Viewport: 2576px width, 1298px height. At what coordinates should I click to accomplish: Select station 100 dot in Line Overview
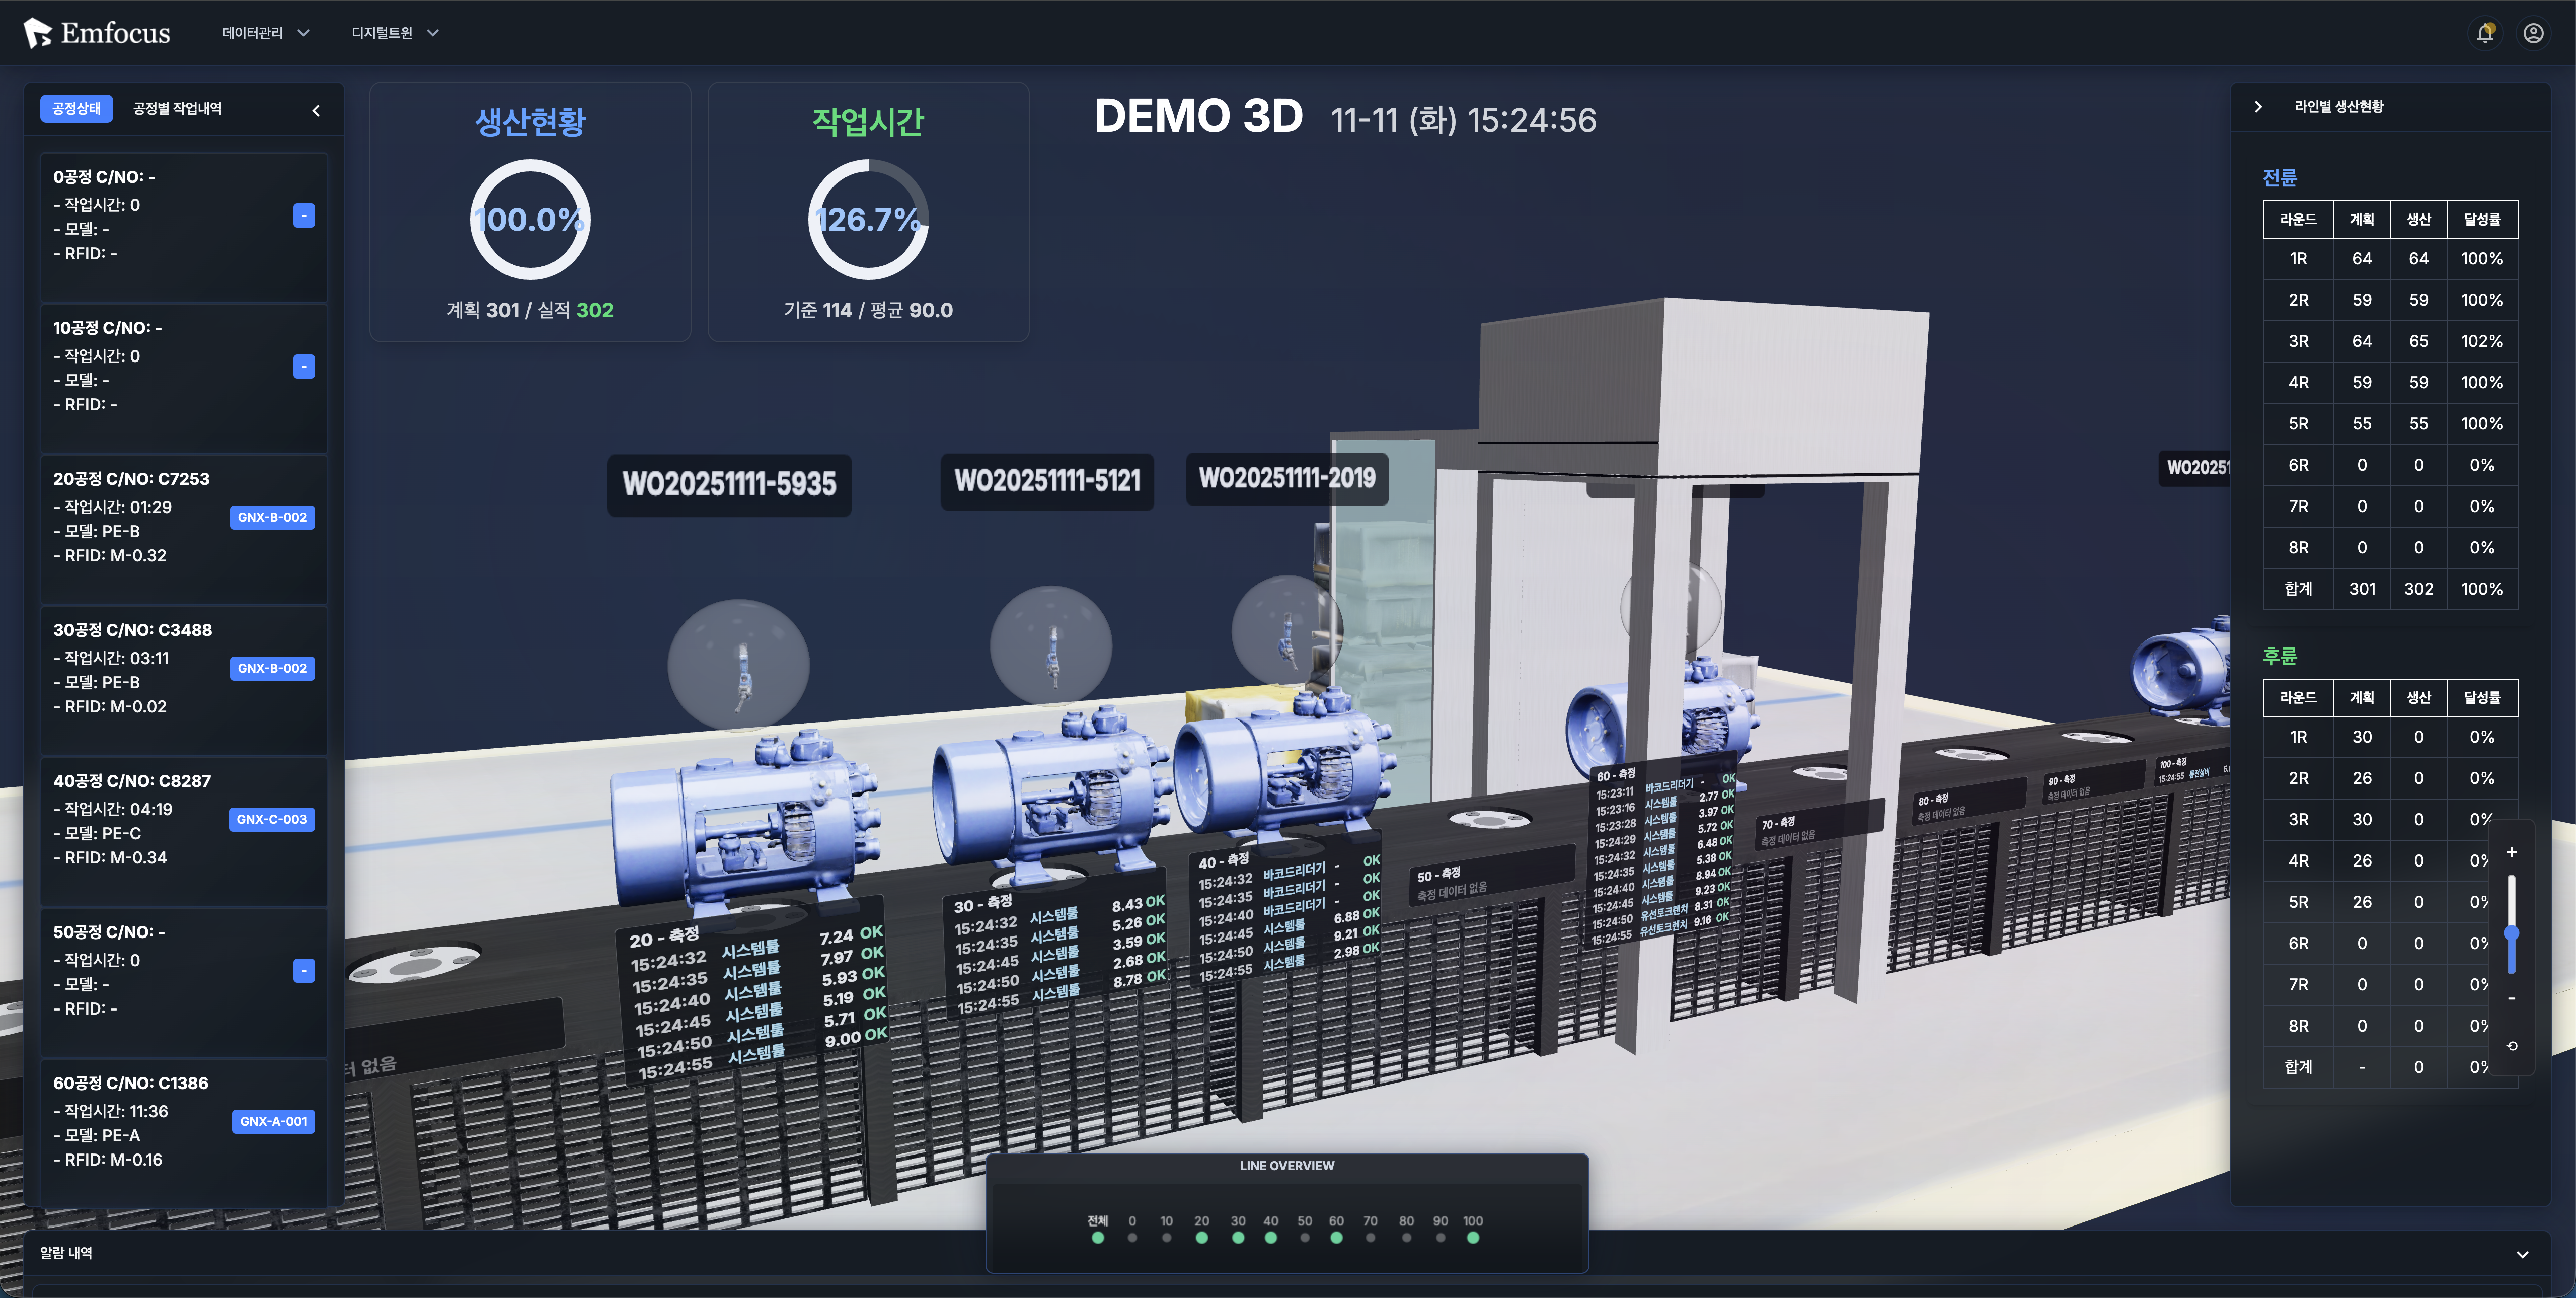coord(1473,1238)
